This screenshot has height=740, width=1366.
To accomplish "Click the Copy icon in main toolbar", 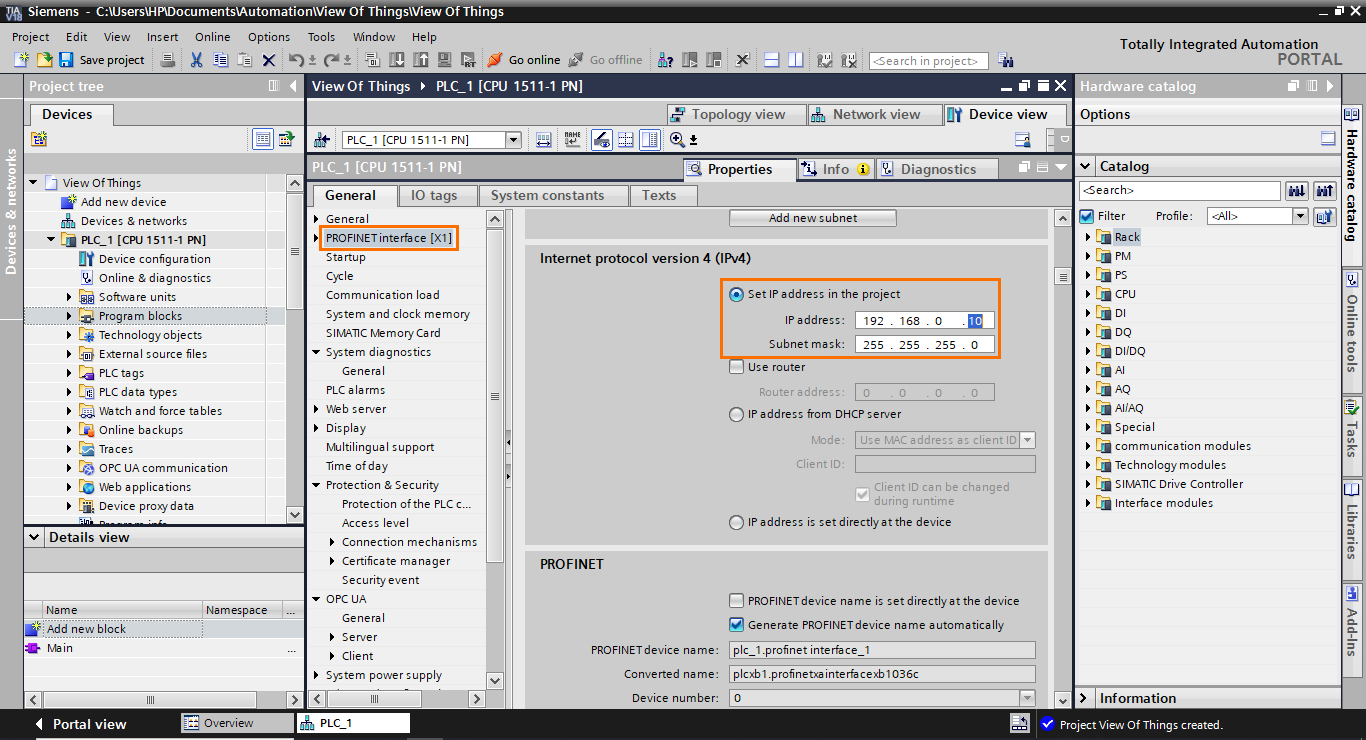I will 220,60.
